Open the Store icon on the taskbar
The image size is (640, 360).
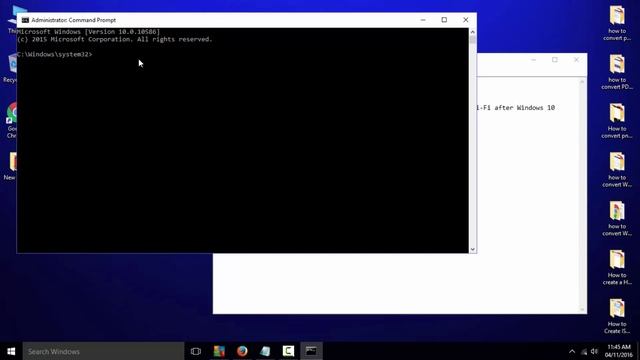[219, 351]
